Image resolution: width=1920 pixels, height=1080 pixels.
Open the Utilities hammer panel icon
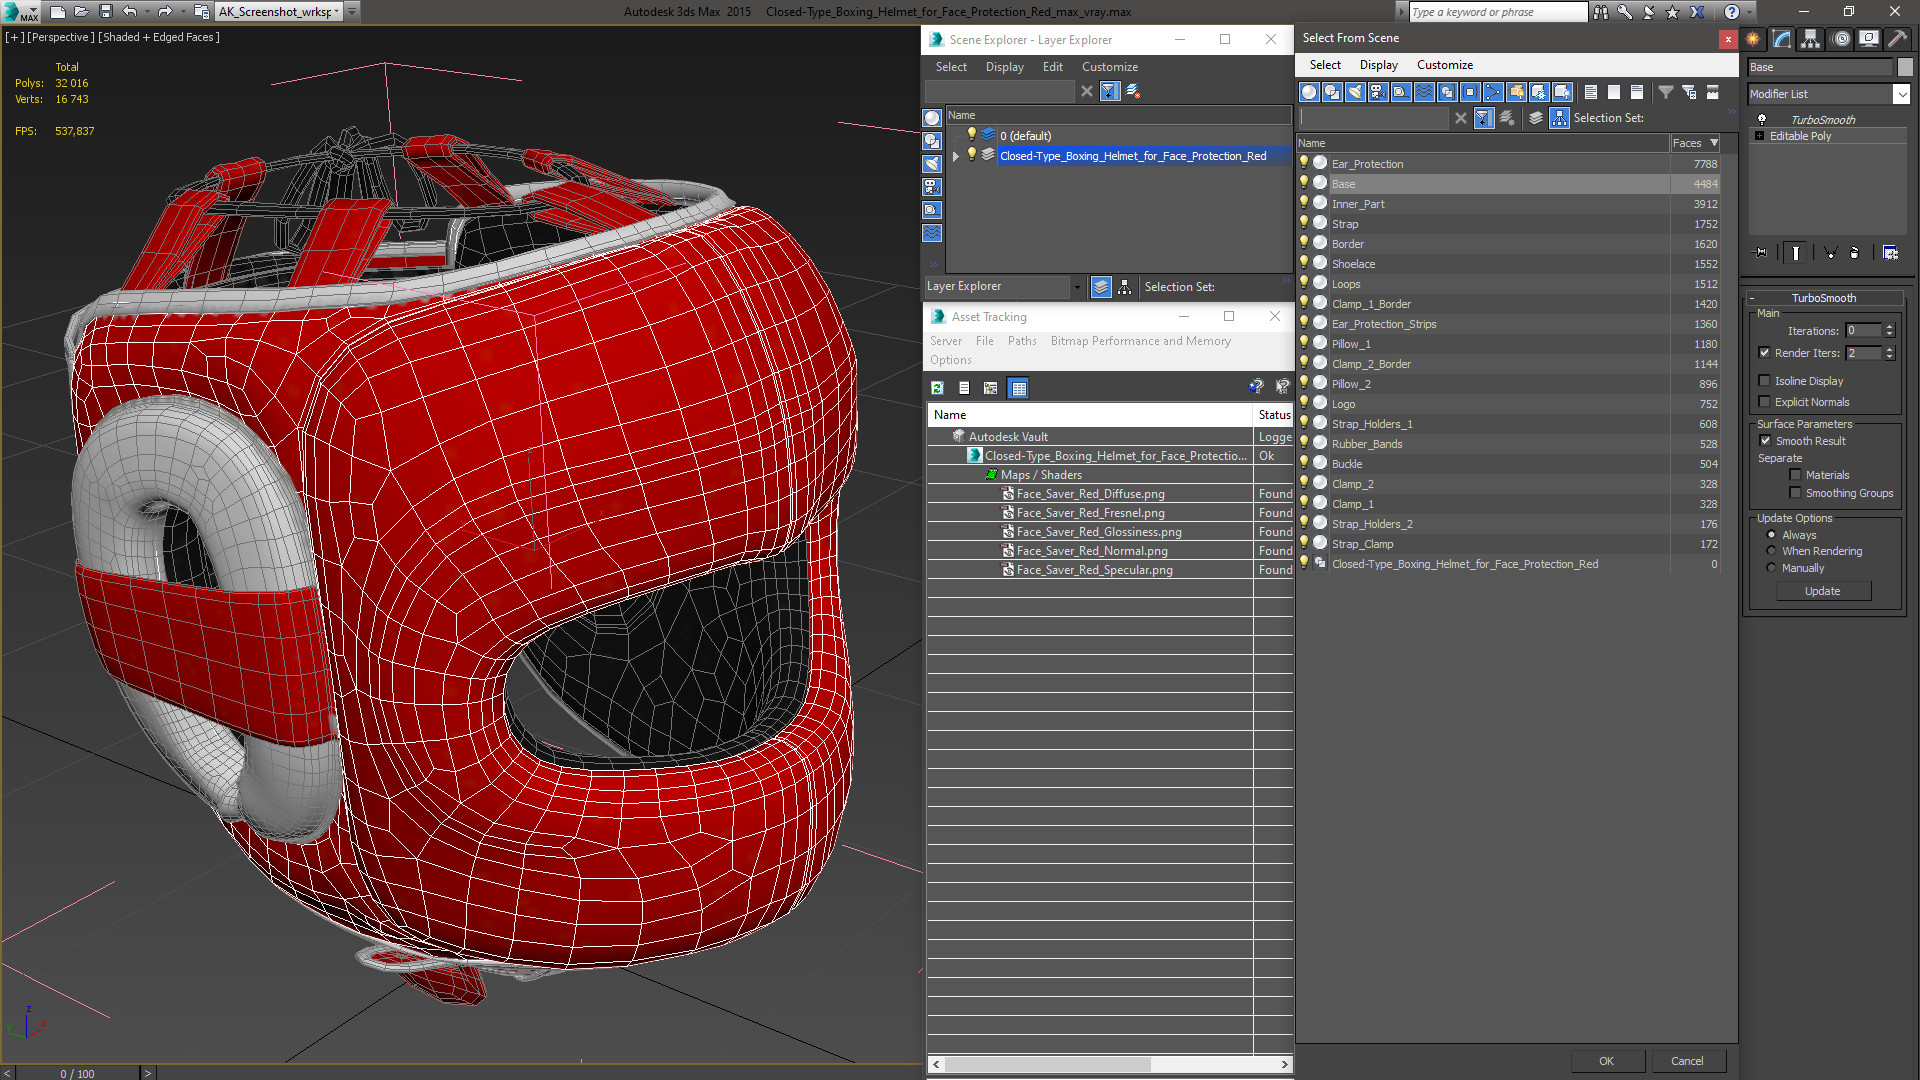[x=1897, y=39]
